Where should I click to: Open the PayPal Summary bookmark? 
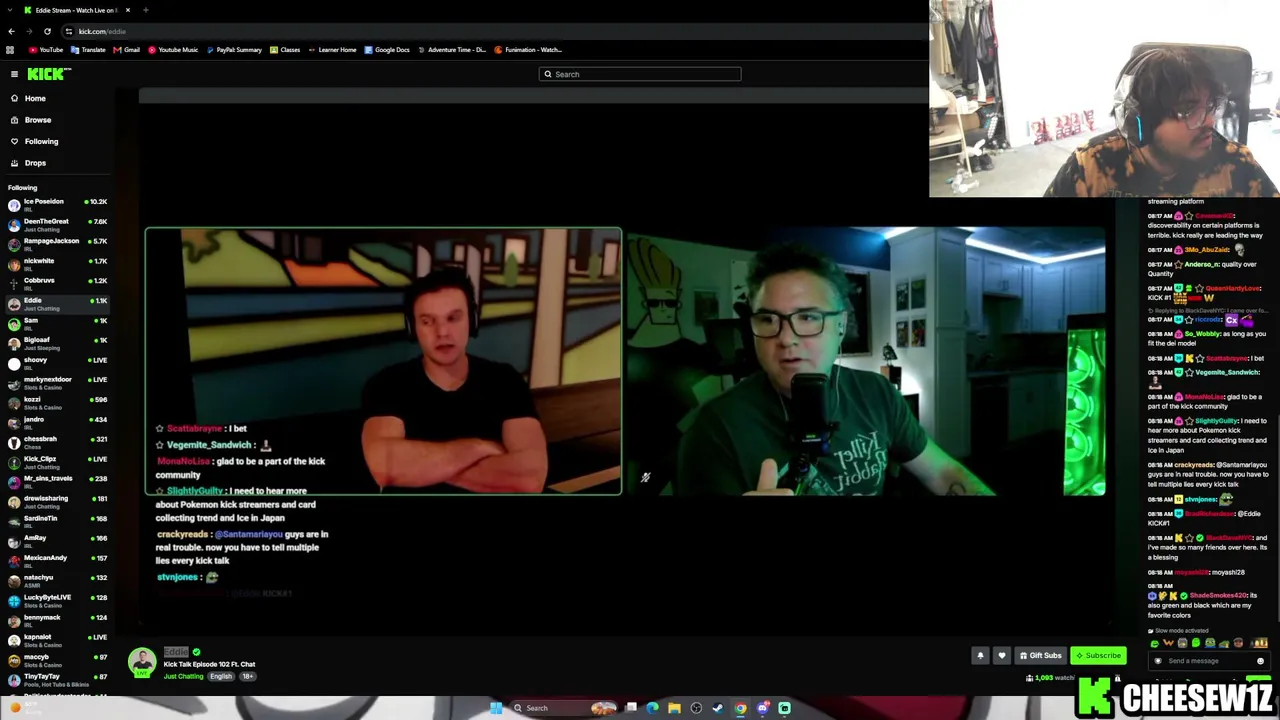pyautogui.click(x=233, y=50)
